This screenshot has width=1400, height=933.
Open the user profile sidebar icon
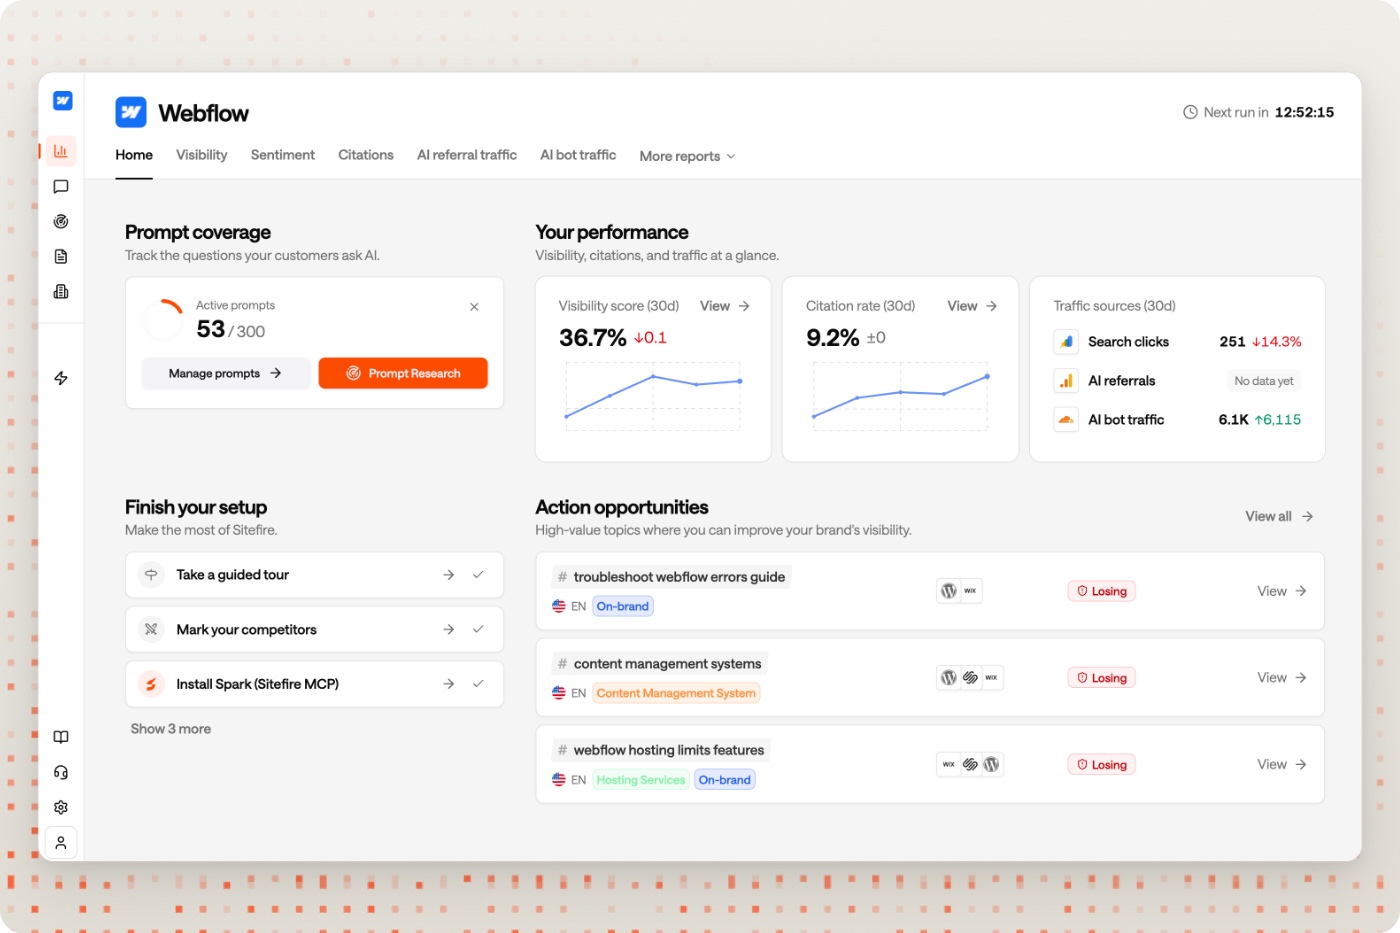pos(61,843)
